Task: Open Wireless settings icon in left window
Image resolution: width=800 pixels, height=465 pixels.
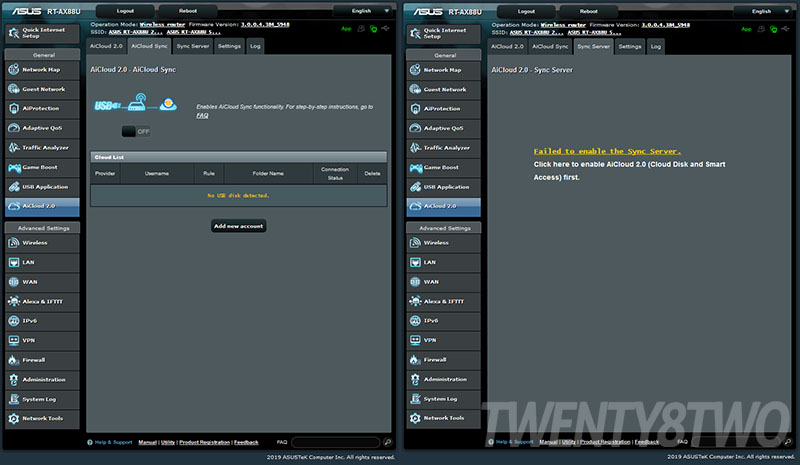Action: click(14, 242)
